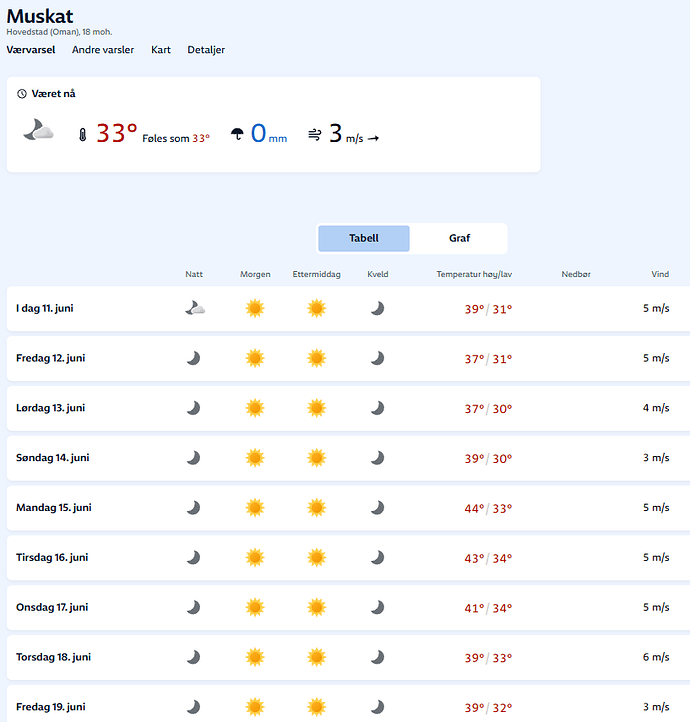
Task: Click the 4 m/s wind value
Action: [x=656, y=408]
